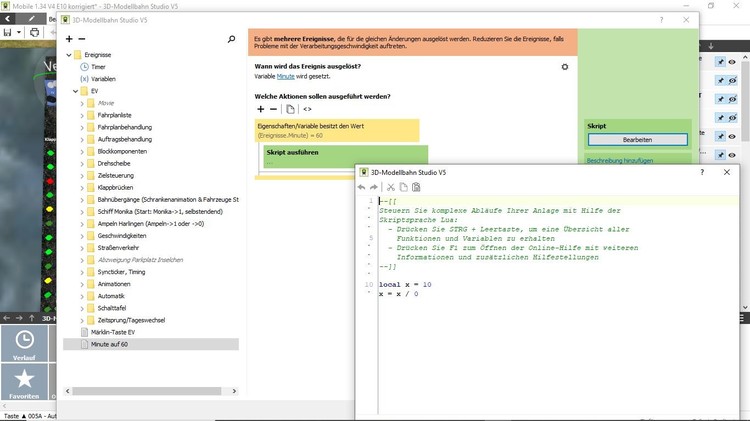
Task: Switch to the code view with the <> icon
Action: click(x=308, y=109)
